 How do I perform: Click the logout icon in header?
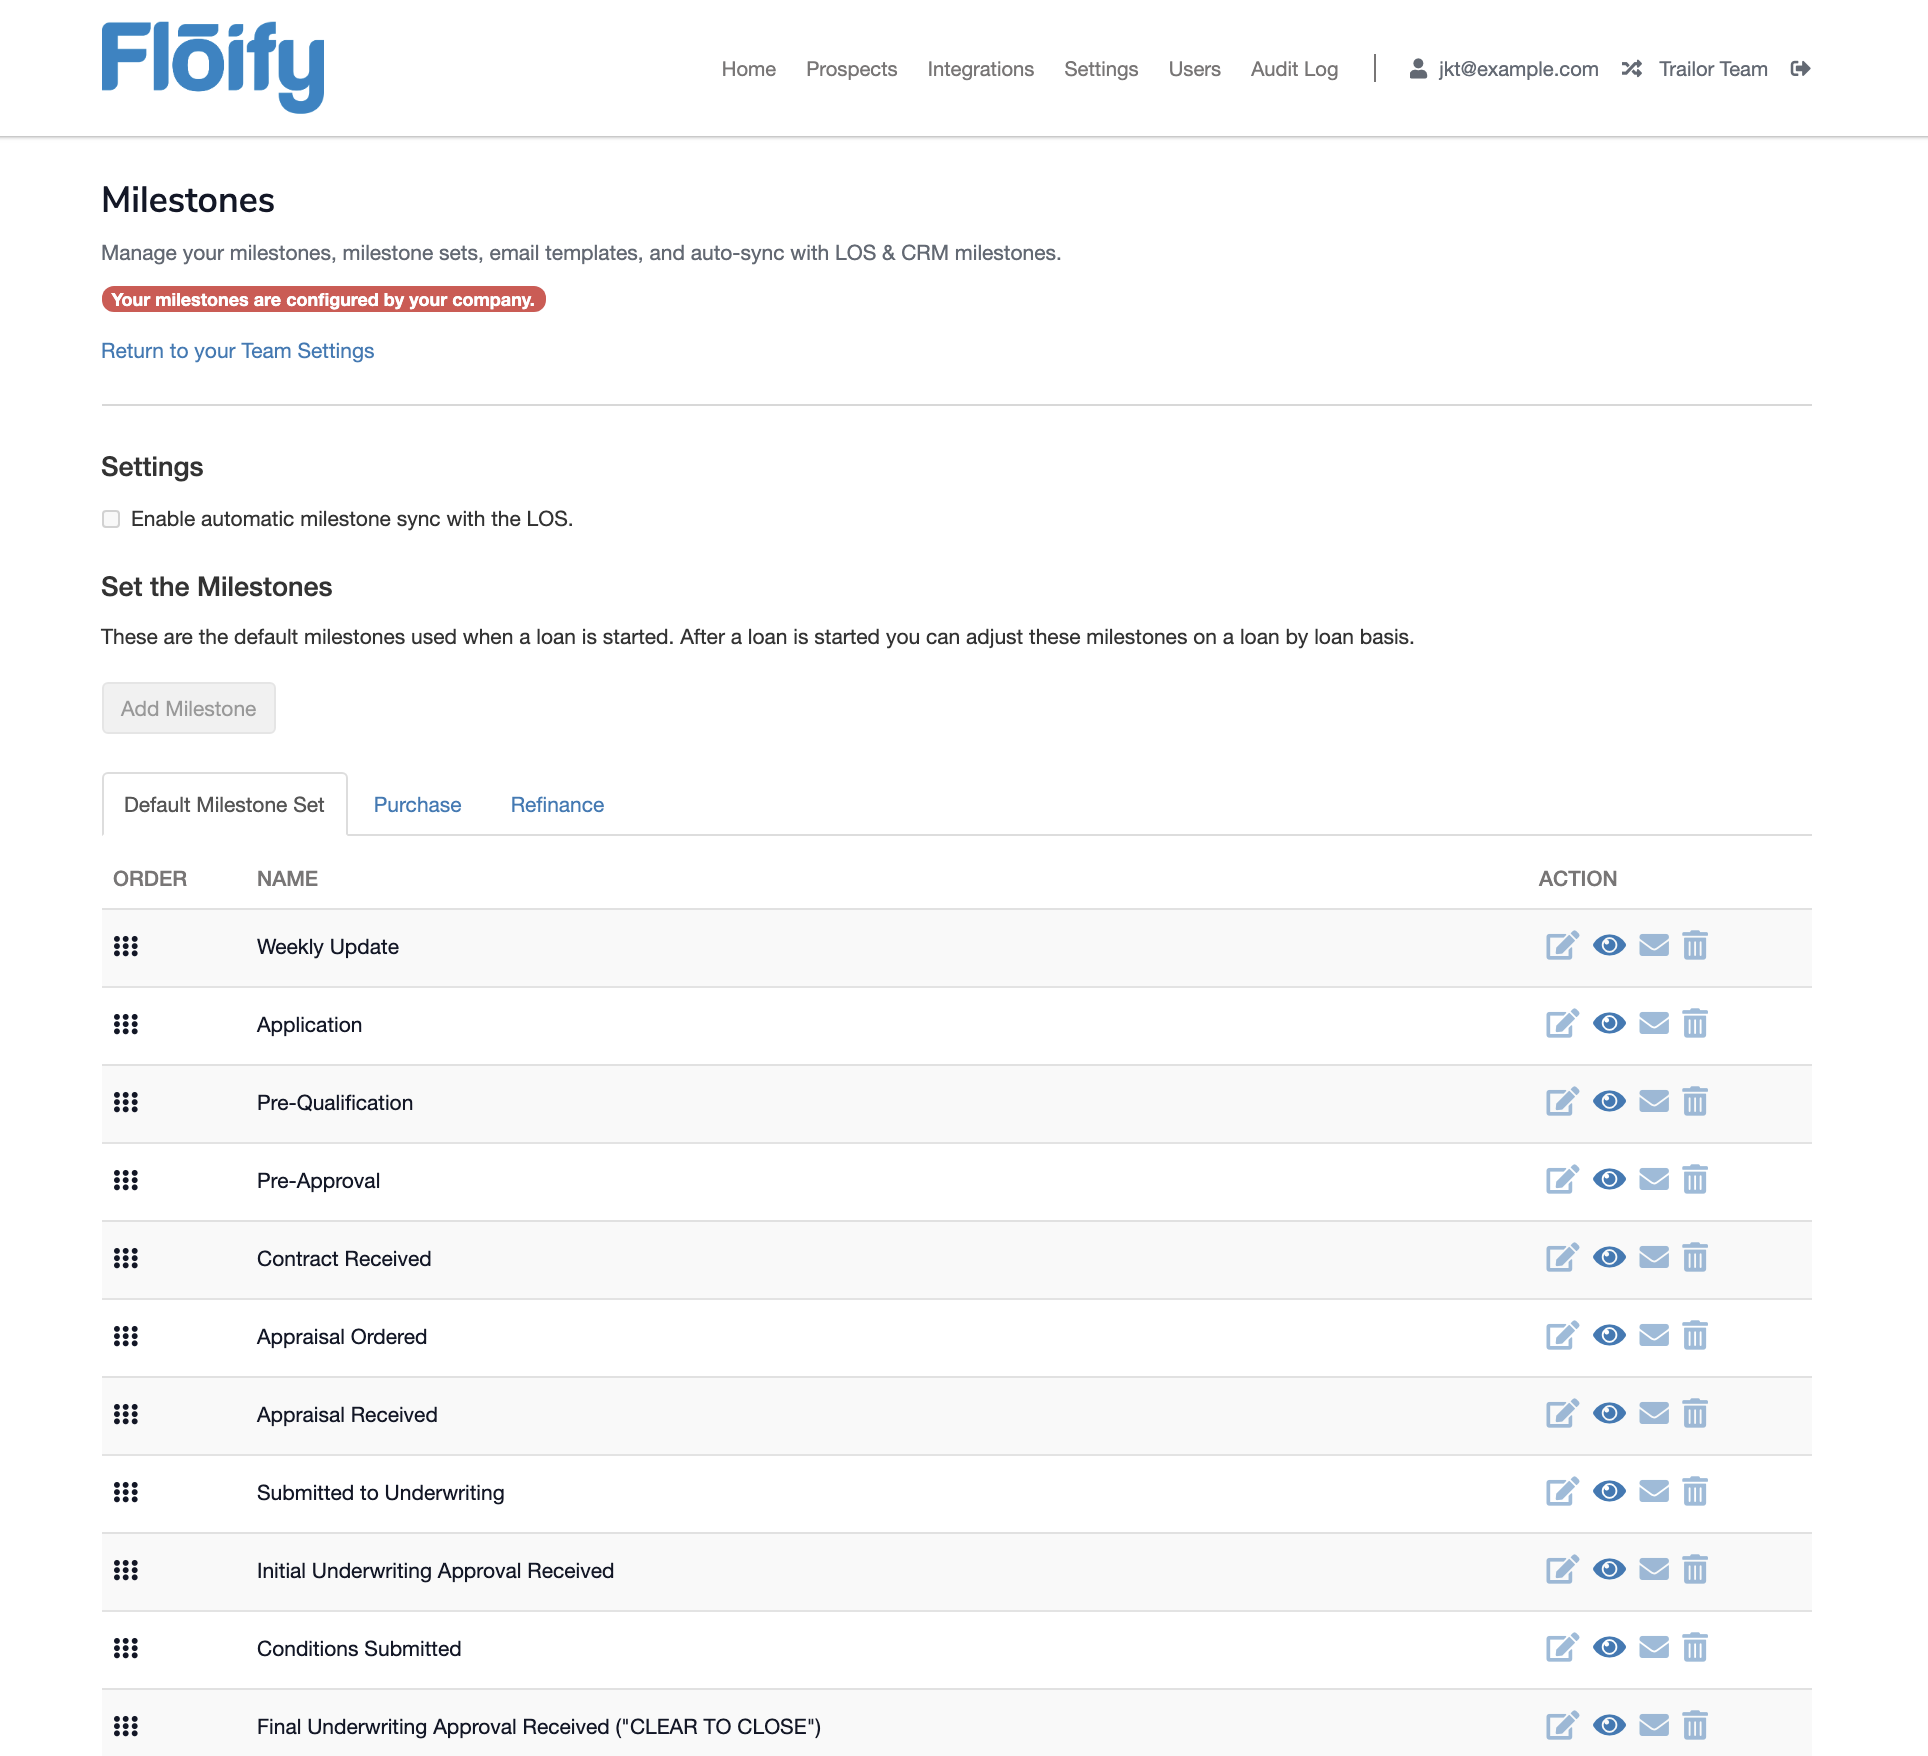click(x=1800, y=69)
